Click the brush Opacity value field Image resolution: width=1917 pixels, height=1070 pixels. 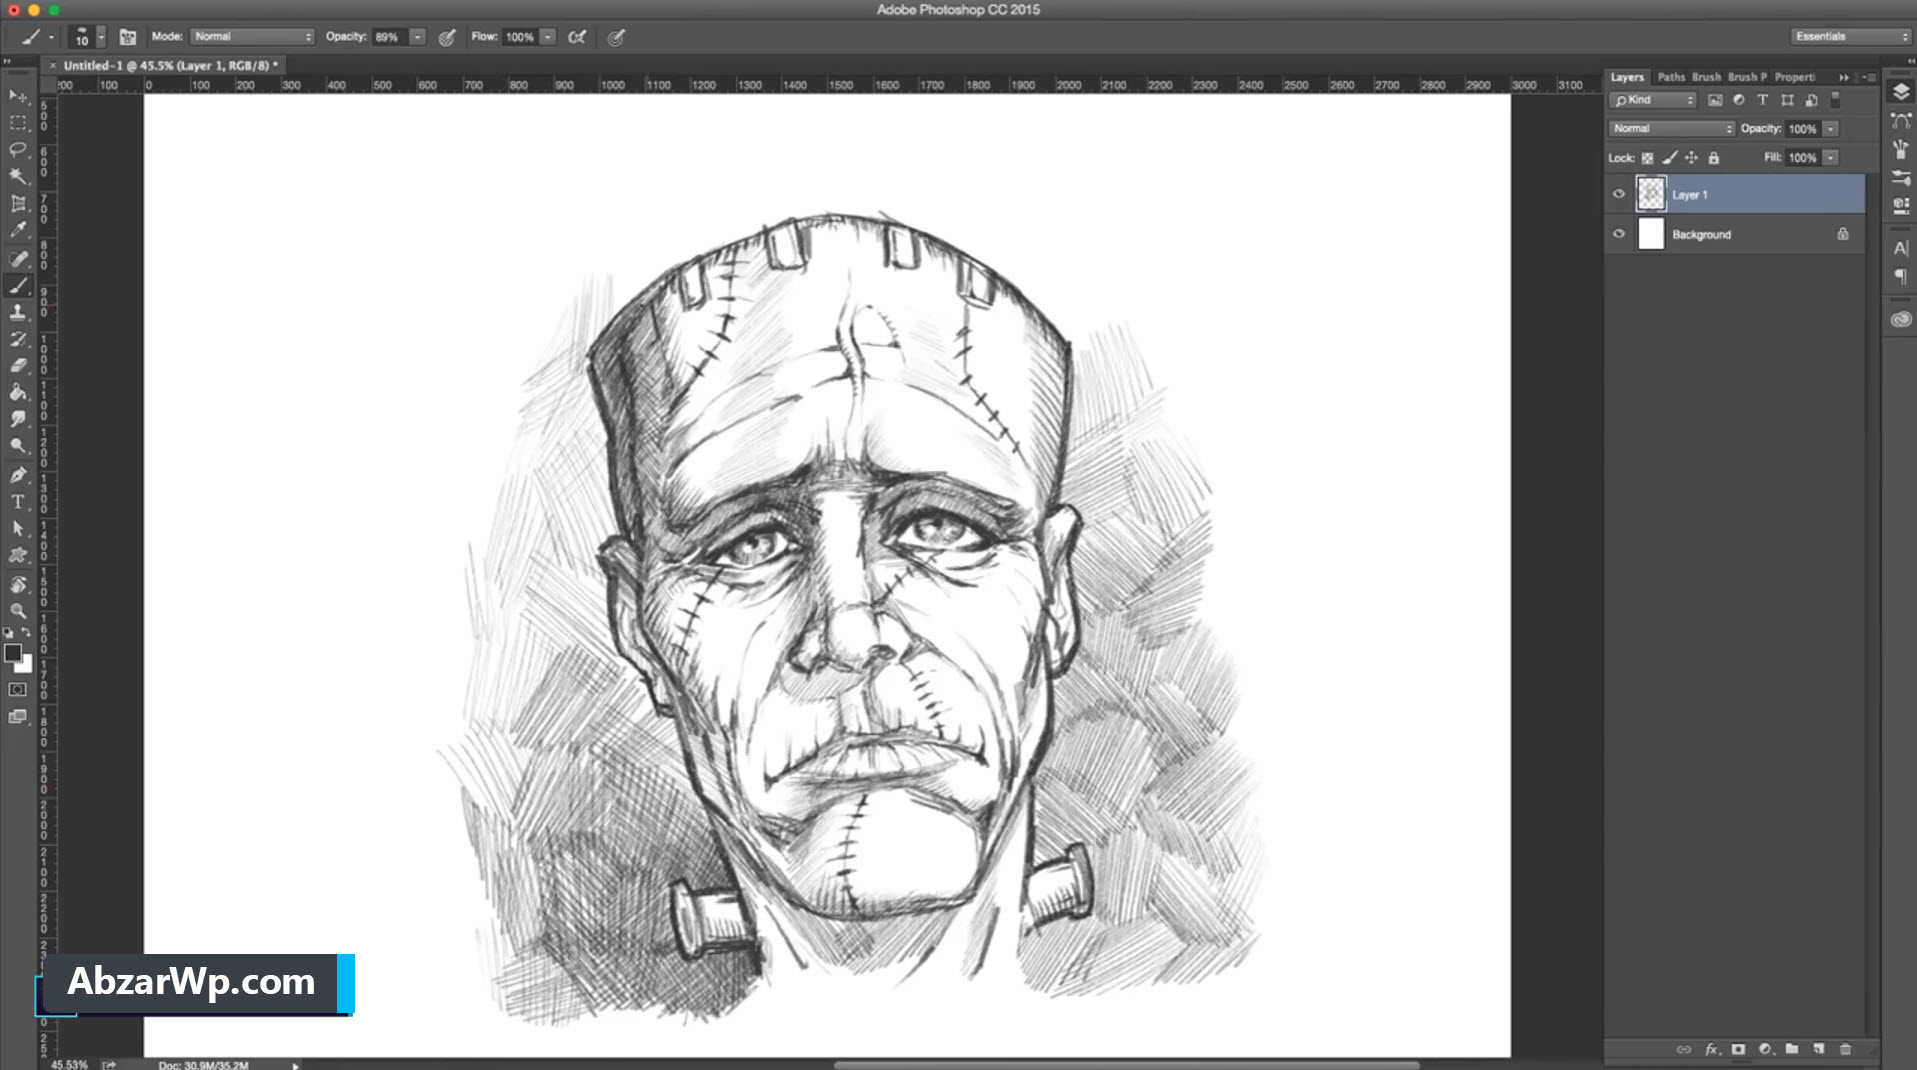click(390, 37)
